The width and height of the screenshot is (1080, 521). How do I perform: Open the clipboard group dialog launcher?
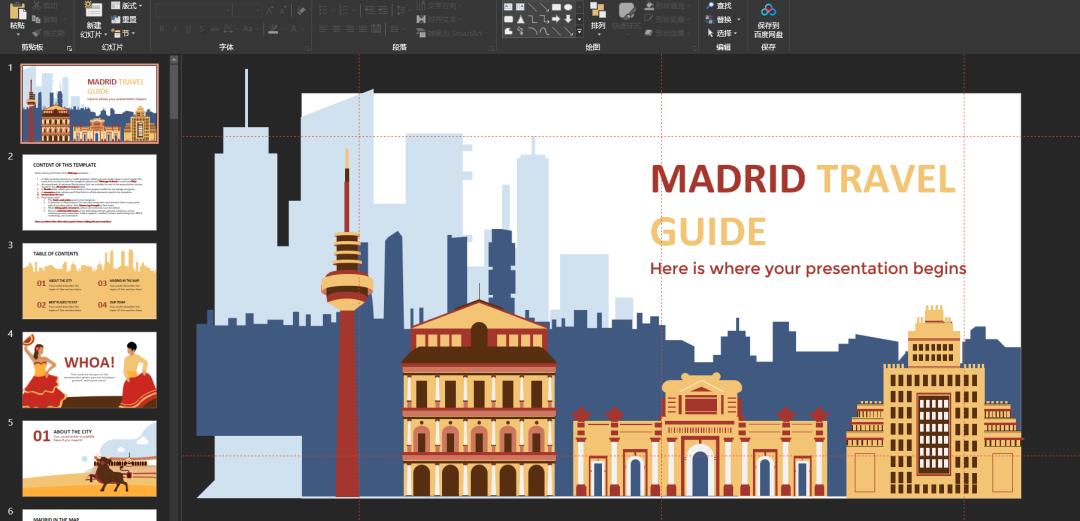click(x=70, y=47)
